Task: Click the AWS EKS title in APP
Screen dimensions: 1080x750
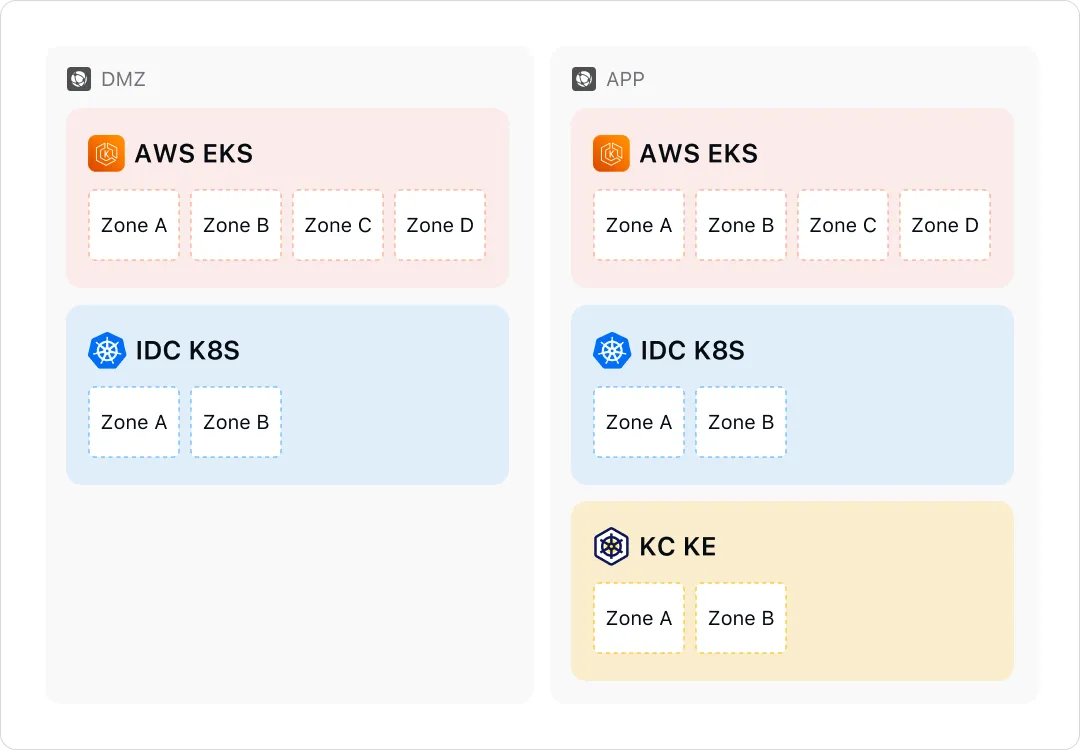Action: [699, 154]
